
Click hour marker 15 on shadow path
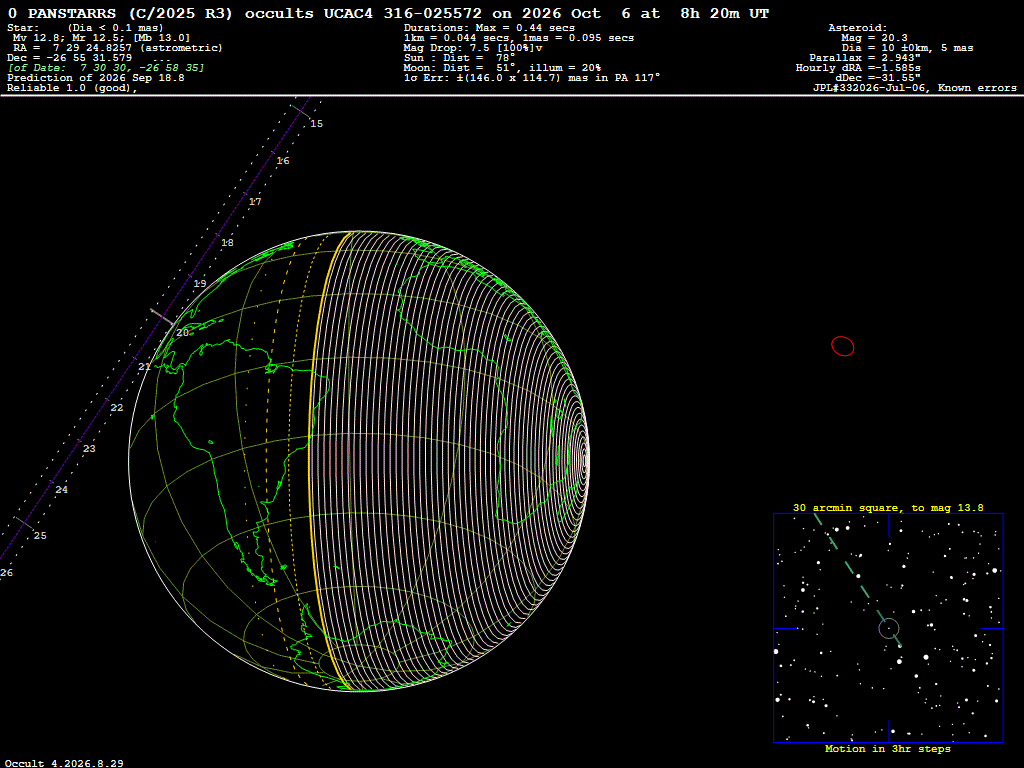(316, 123)
